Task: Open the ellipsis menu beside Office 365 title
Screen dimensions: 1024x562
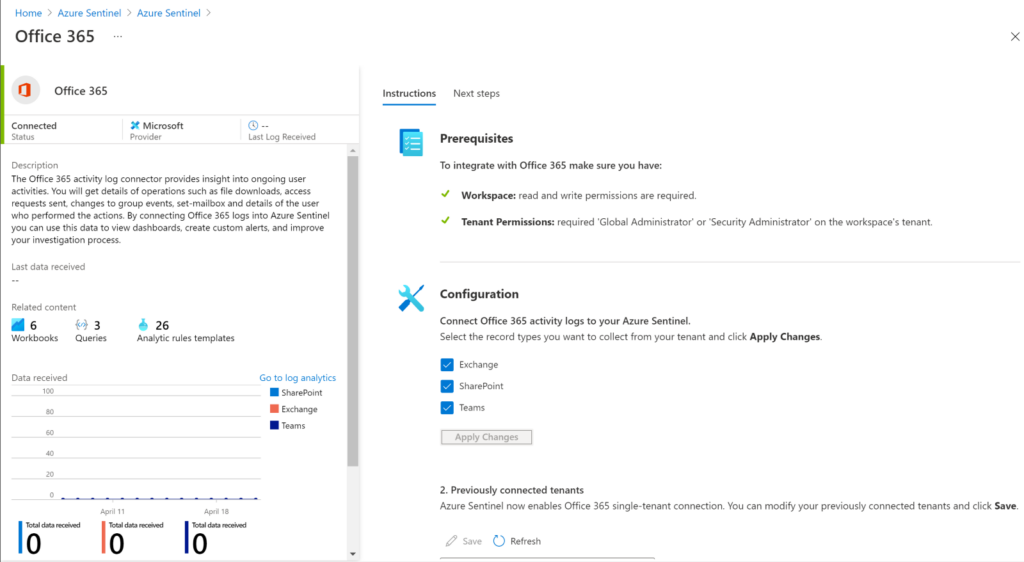Action: coord(117,36)
